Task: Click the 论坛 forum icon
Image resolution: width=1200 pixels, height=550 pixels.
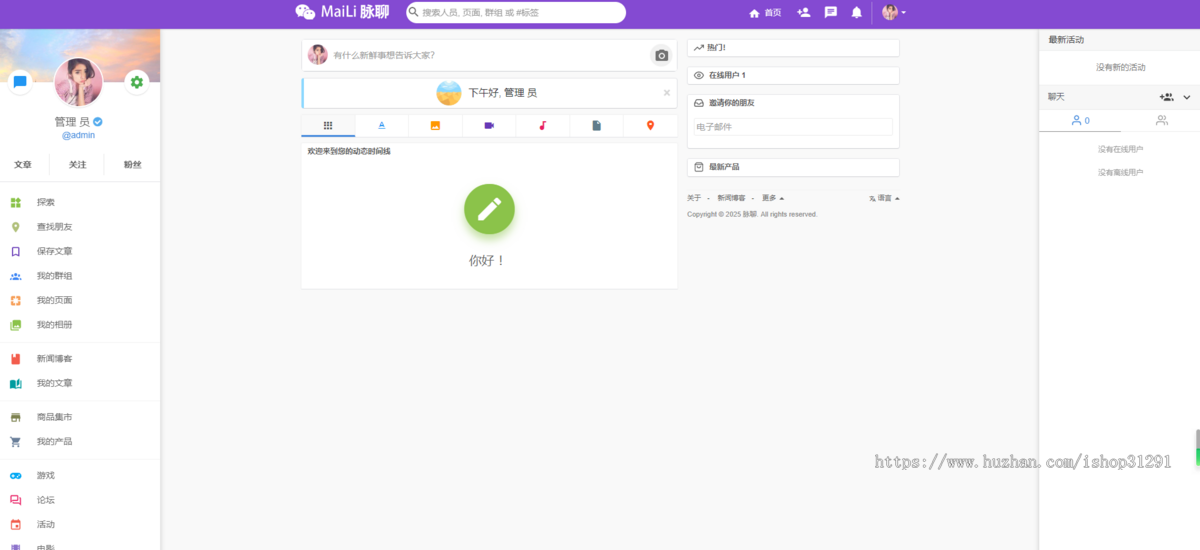Action: 15,500
